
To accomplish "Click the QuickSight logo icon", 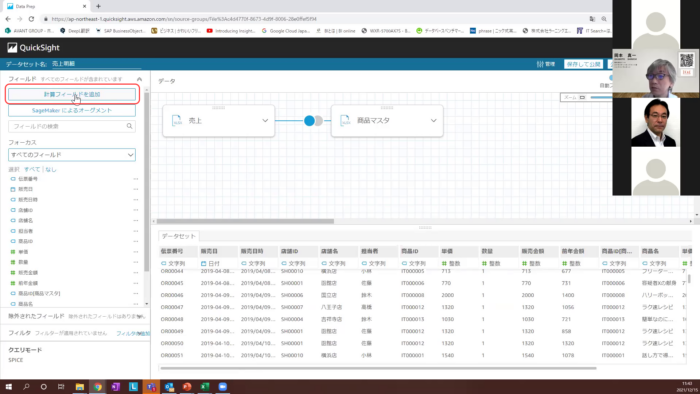I will tap(12, 48).
